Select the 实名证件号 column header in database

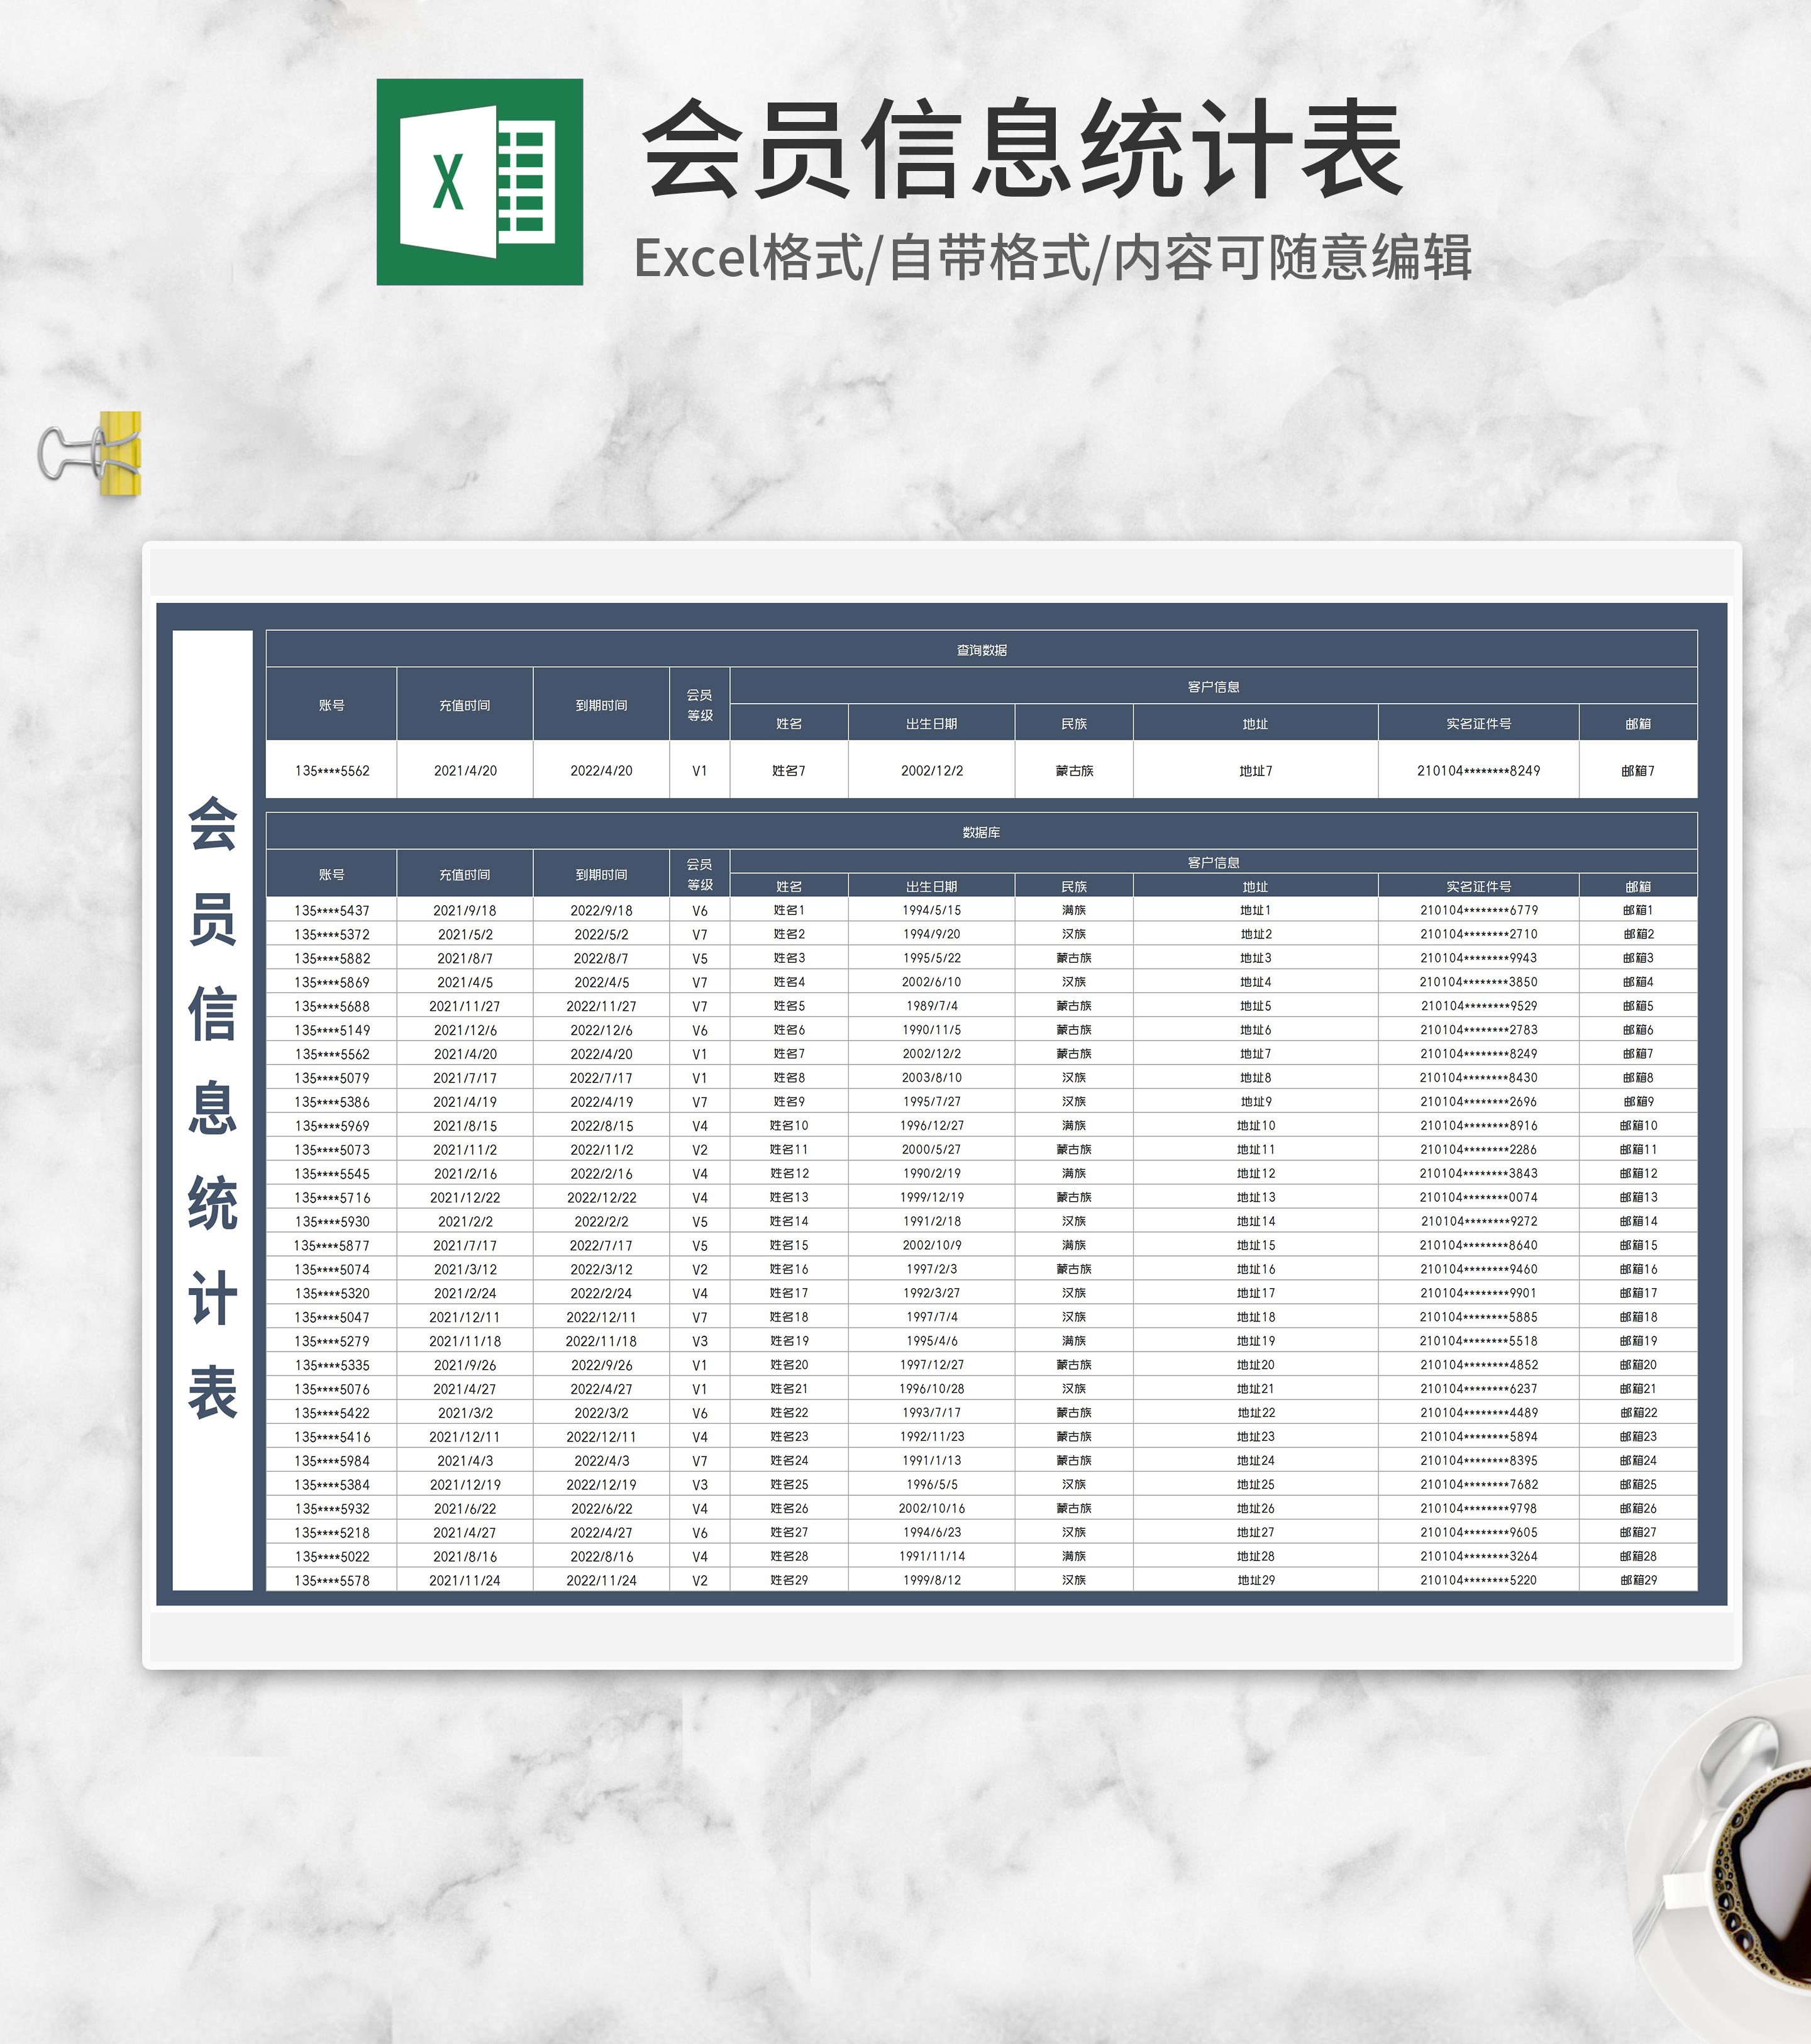pos(1477,886)
